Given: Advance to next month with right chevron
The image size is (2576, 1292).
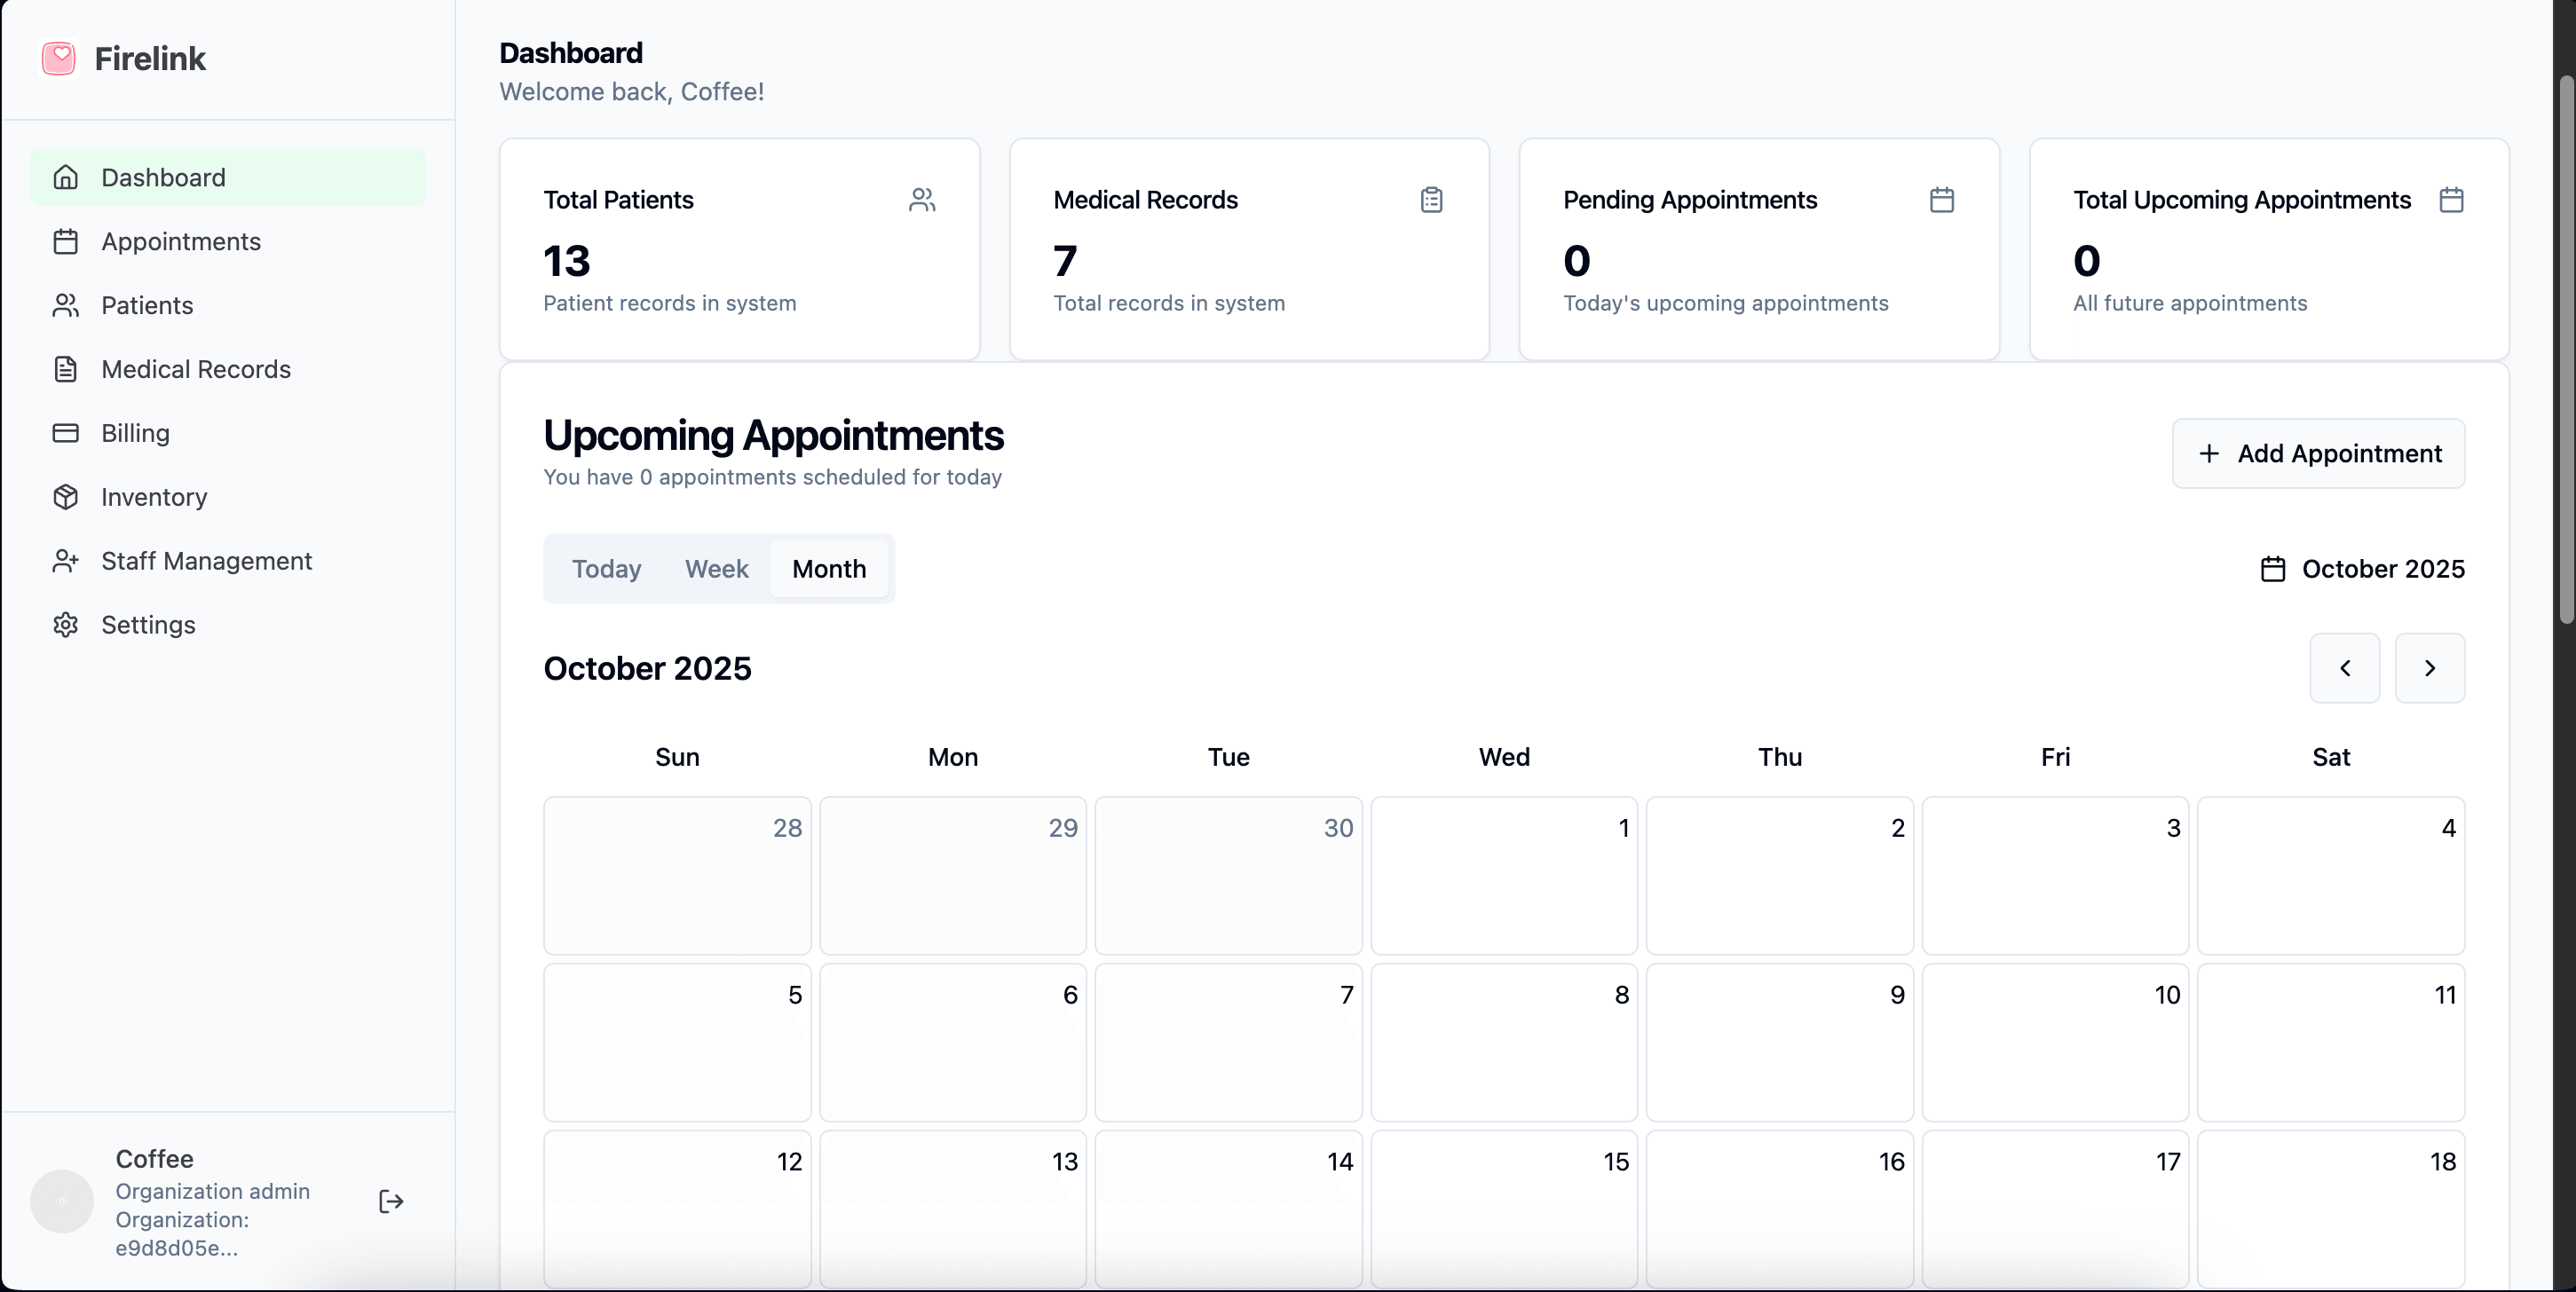Looking at the screenshot, I should [2429, 668].
